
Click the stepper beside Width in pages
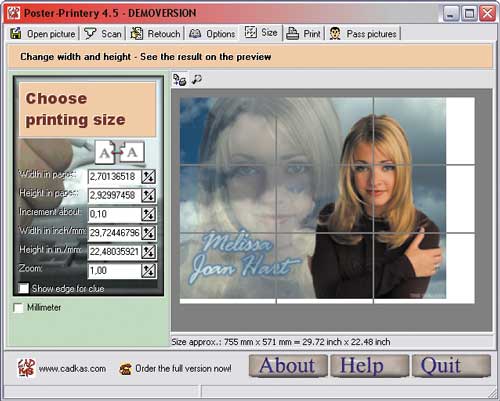148,177
